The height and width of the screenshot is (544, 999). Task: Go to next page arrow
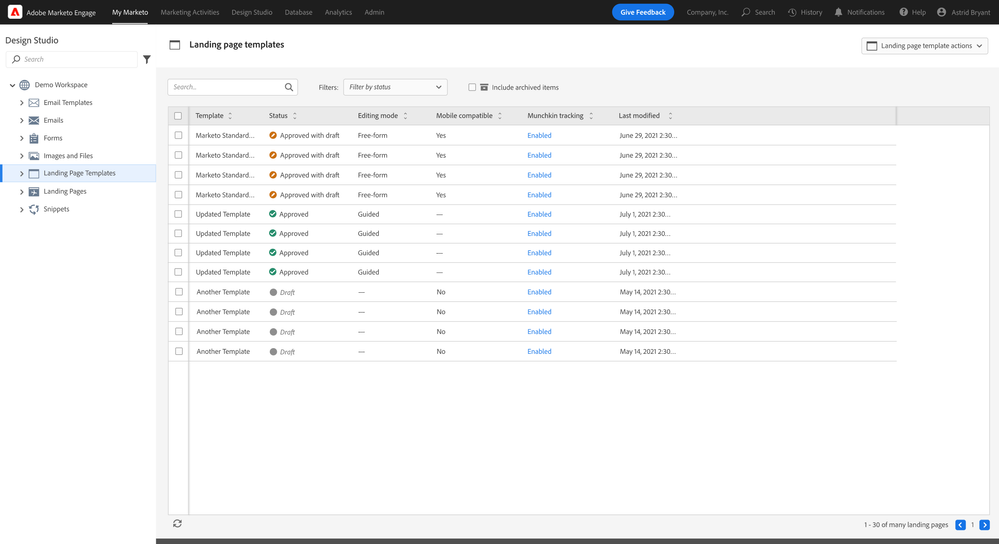(x=984, y=525)
